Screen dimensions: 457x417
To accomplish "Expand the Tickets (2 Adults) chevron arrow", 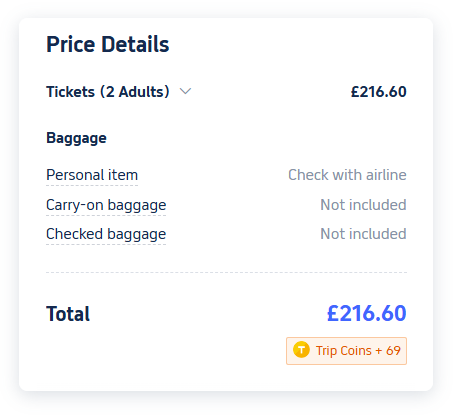I will click(185, 91).
